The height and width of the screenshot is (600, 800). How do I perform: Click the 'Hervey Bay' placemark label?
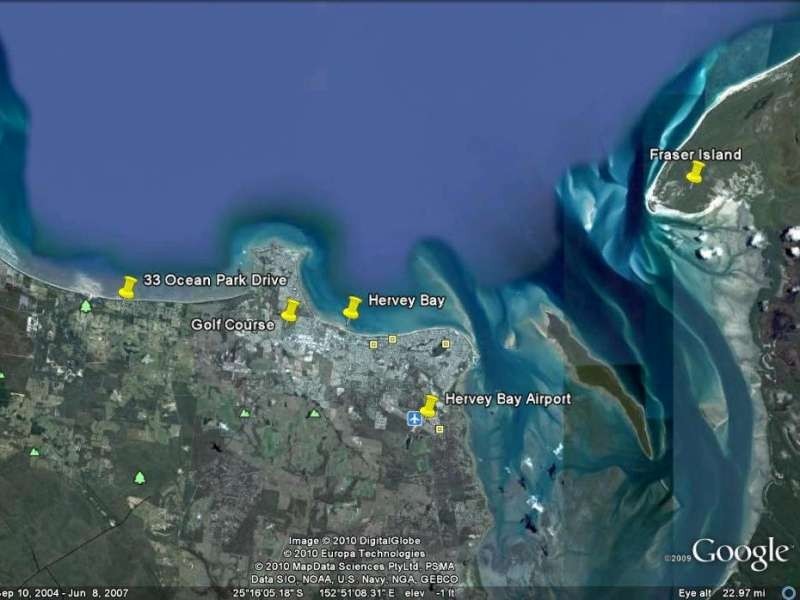[407, 301]
